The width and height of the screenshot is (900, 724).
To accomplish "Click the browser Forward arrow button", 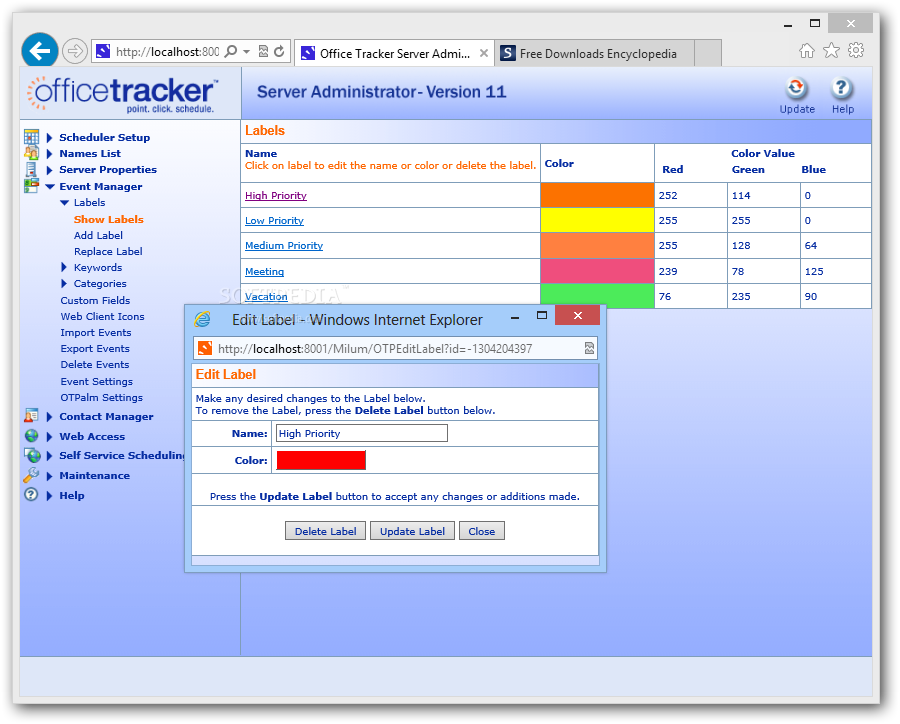I will click(75, 51).
